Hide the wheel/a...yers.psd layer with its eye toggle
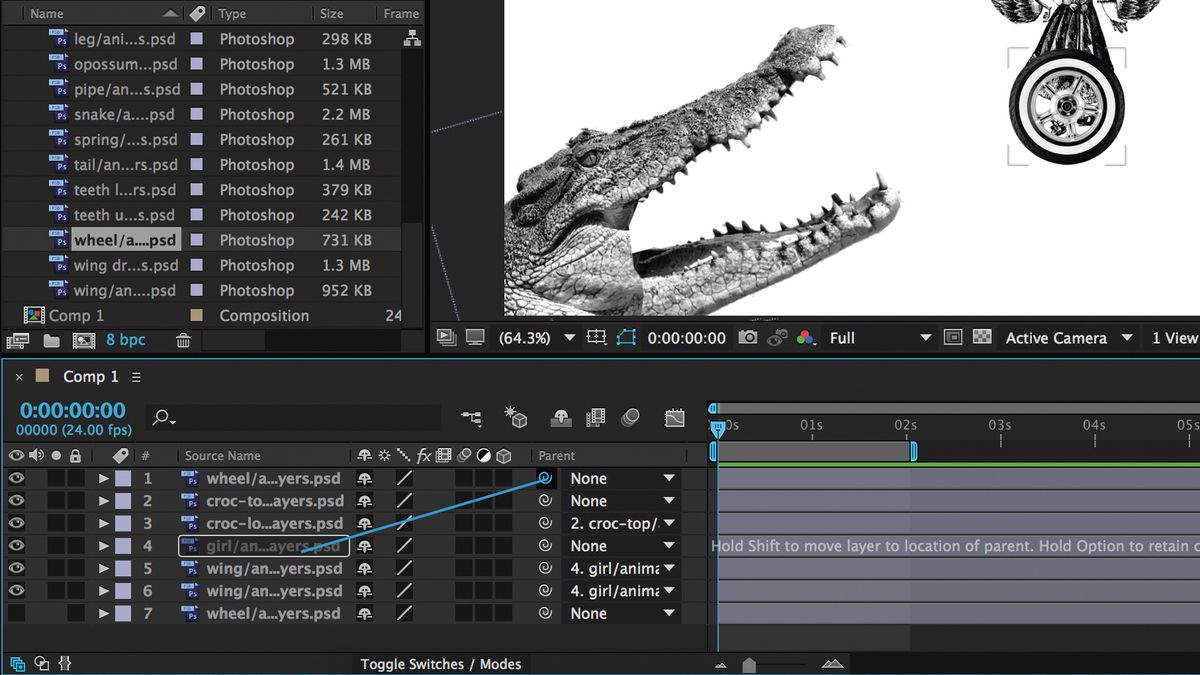 (x=14, y=478)
